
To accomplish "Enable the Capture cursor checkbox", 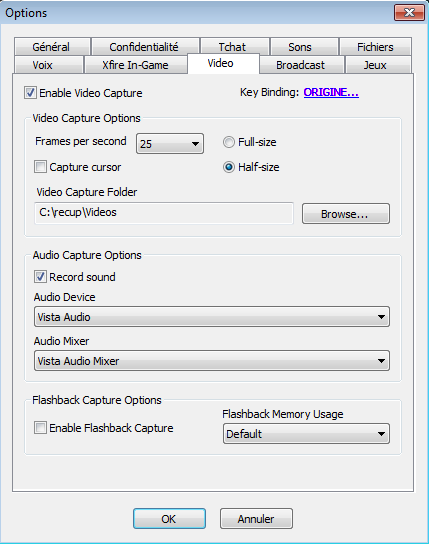I will tap(40, 167).
